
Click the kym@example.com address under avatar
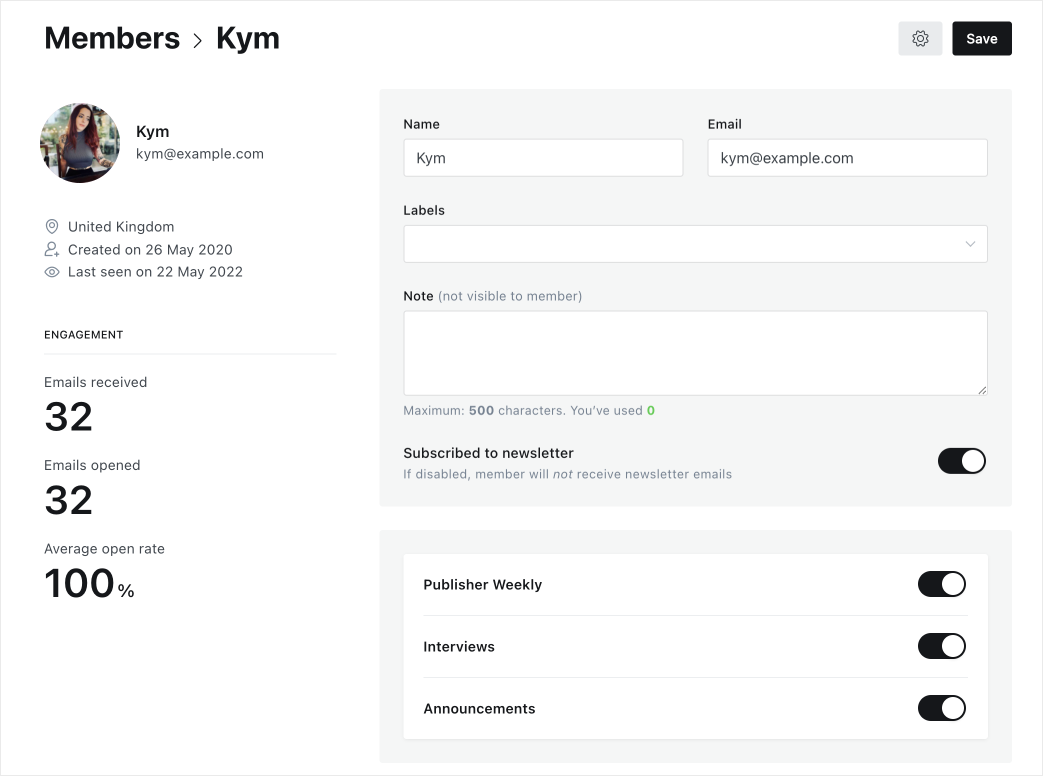coord(200,154)
